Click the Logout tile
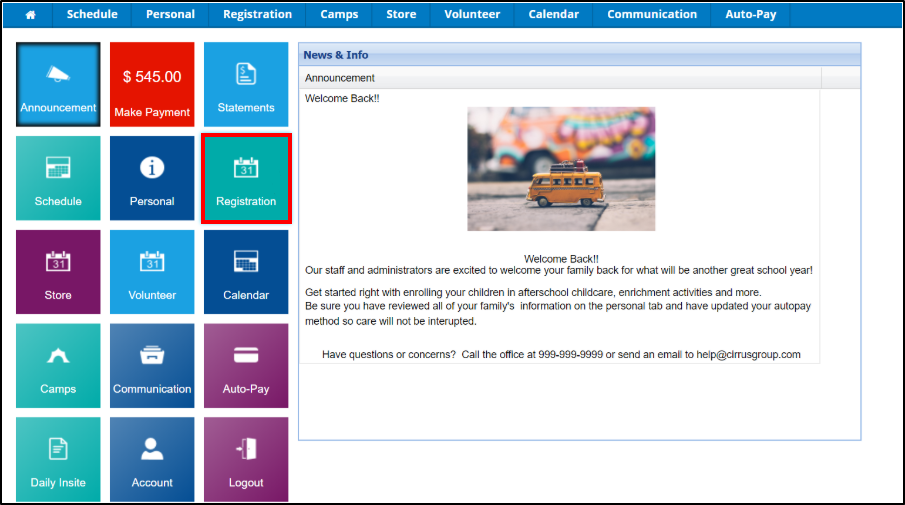 coord(246,459)
